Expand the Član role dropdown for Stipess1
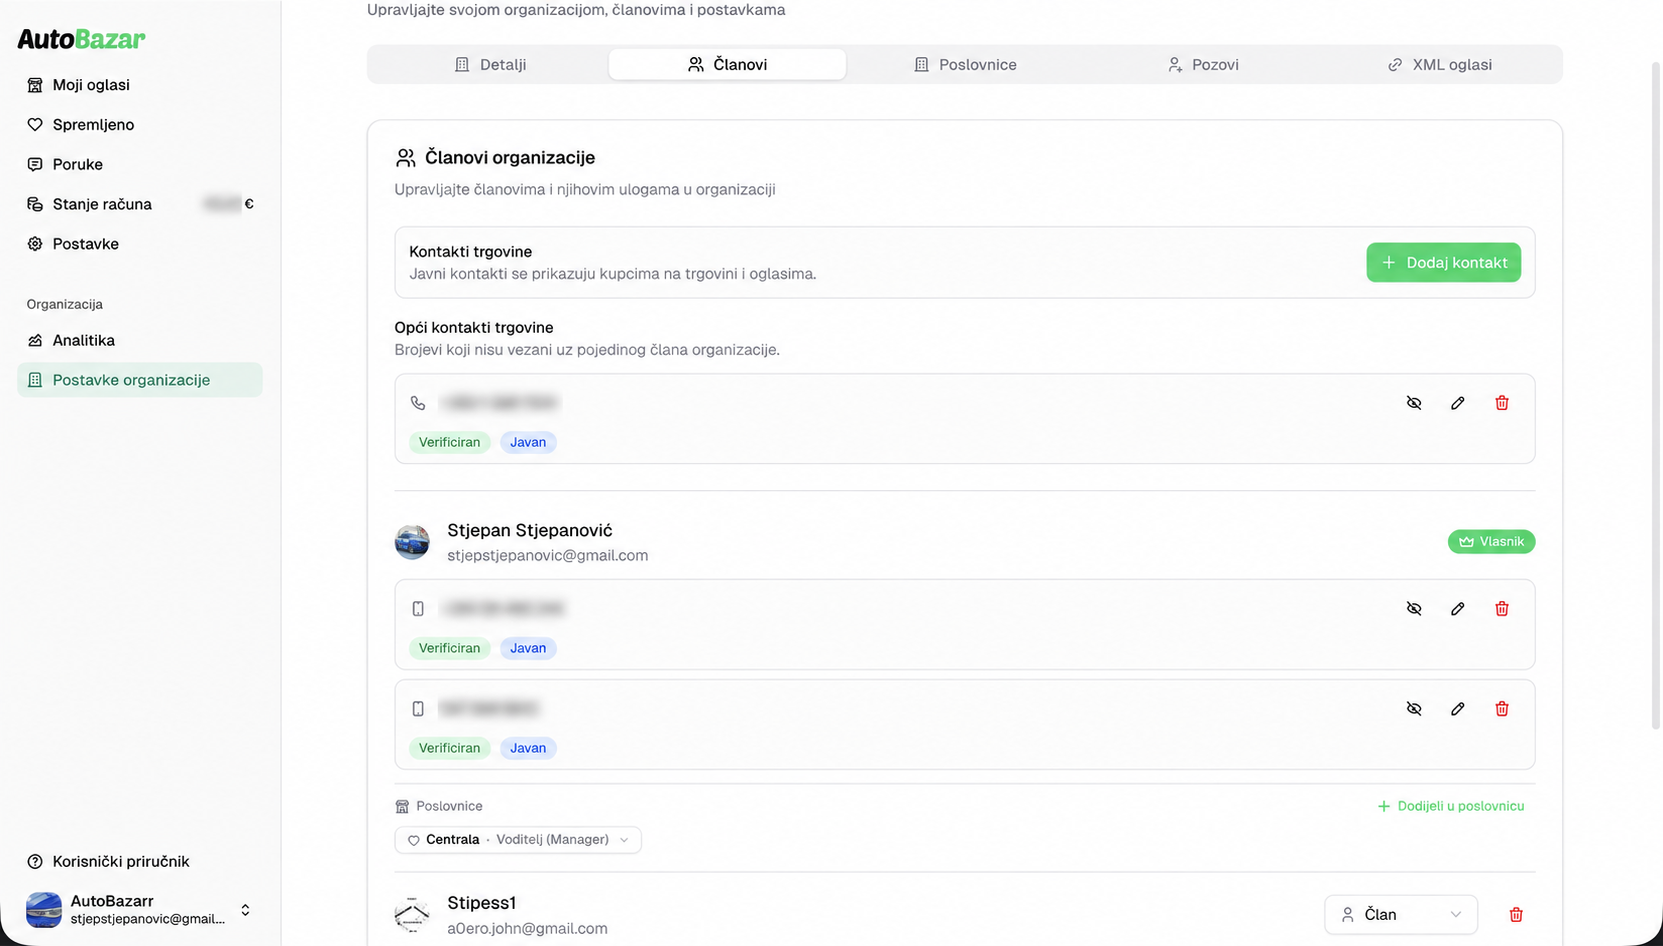 pos(1400,915)
